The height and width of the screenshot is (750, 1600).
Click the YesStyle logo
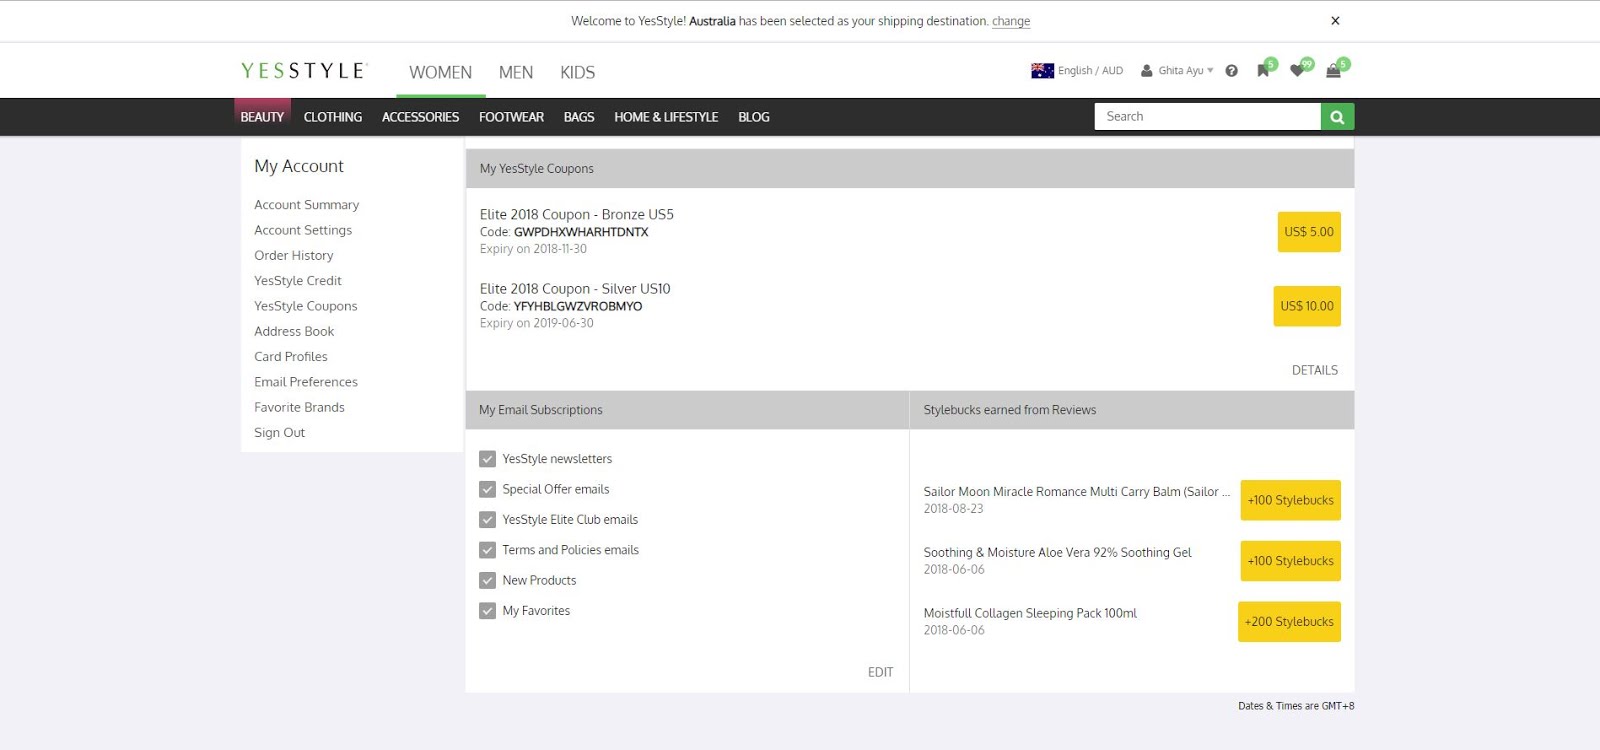pos(304,71)
